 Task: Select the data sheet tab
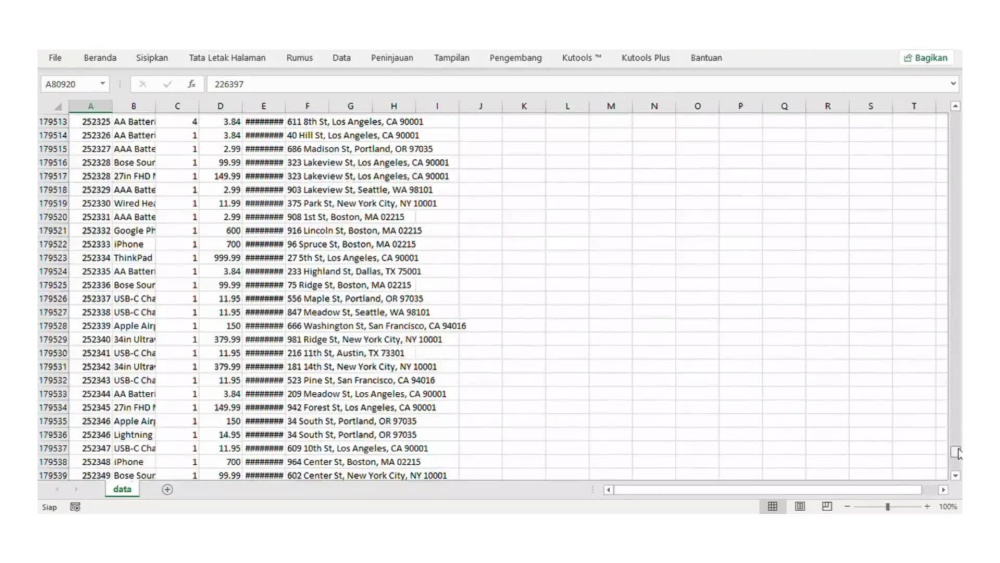click(x=122, y=489)
